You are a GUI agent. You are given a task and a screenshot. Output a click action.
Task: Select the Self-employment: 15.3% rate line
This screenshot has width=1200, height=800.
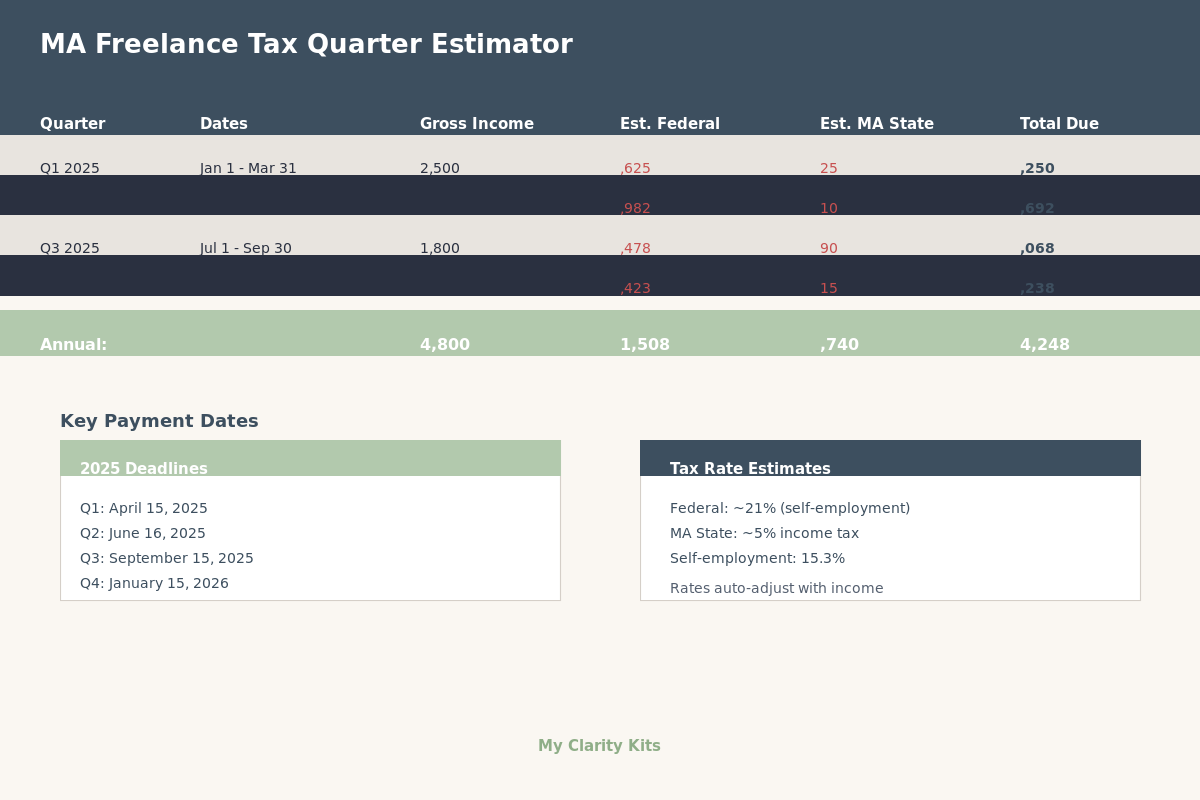pyautogui.click(x=757, y=558)
